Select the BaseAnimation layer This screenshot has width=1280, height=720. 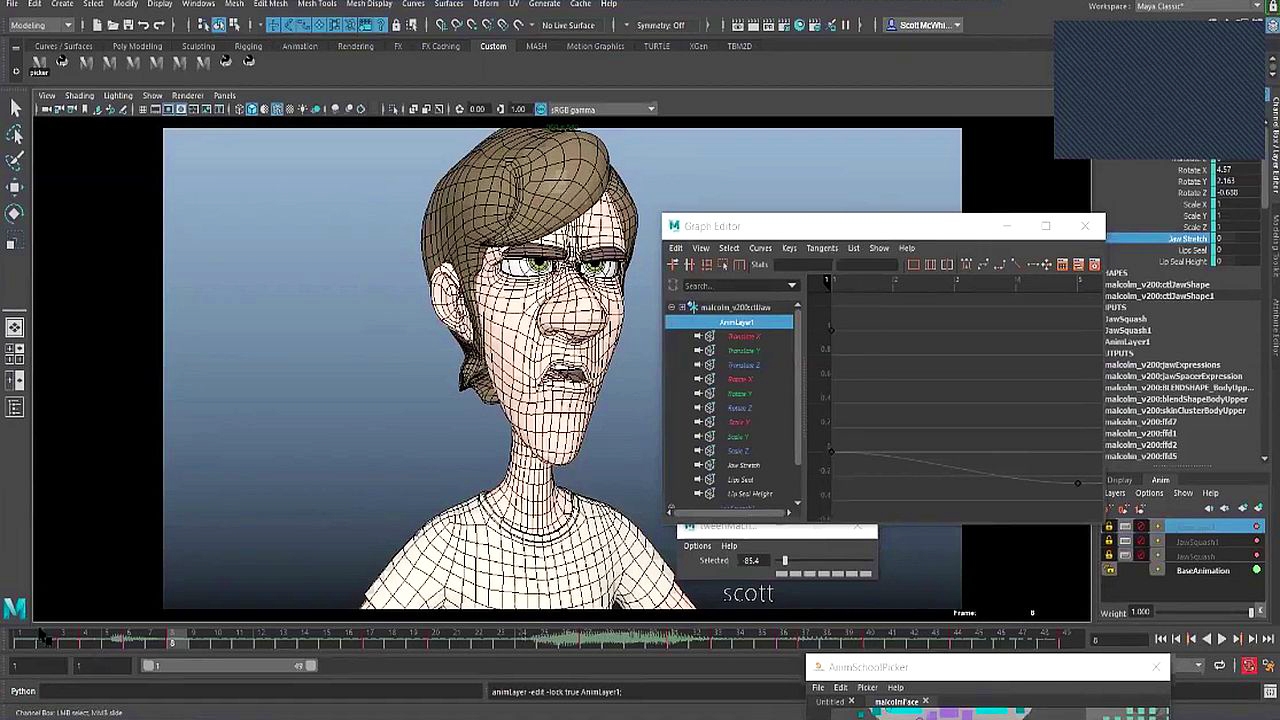tap(1202, 571)
